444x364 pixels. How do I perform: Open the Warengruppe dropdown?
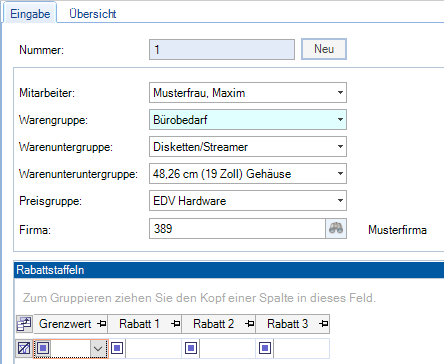tap(340, 119)
